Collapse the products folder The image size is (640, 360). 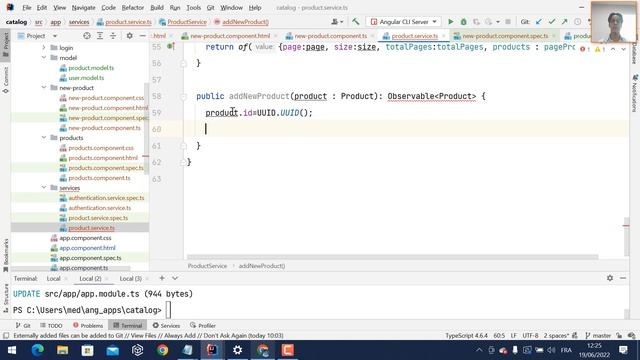point(44,138)
